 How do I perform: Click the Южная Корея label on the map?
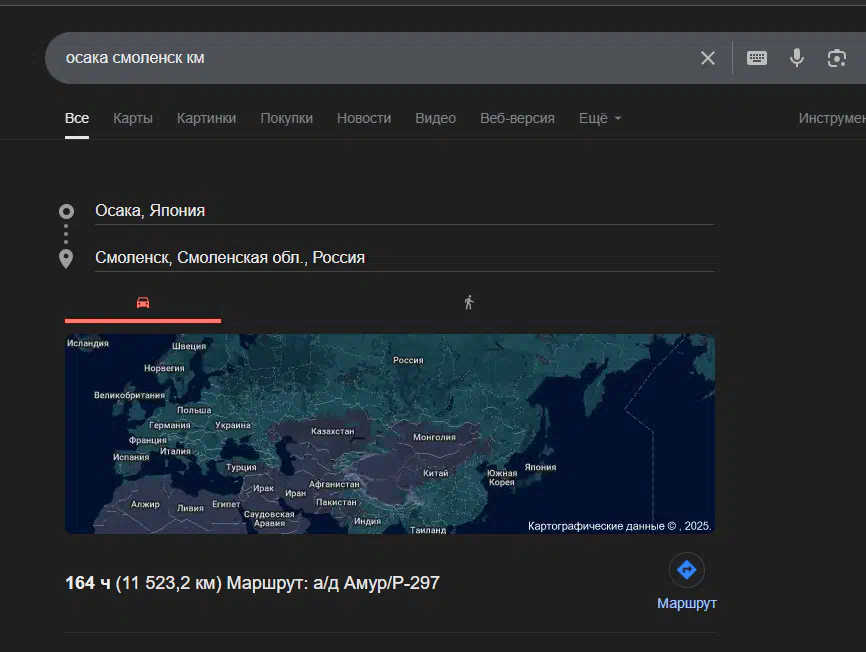pos(501,478)
